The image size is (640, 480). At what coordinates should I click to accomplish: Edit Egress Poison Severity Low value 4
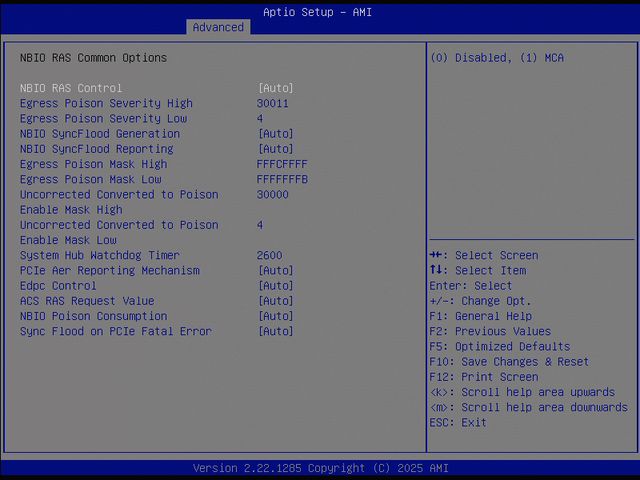point(260,118)
